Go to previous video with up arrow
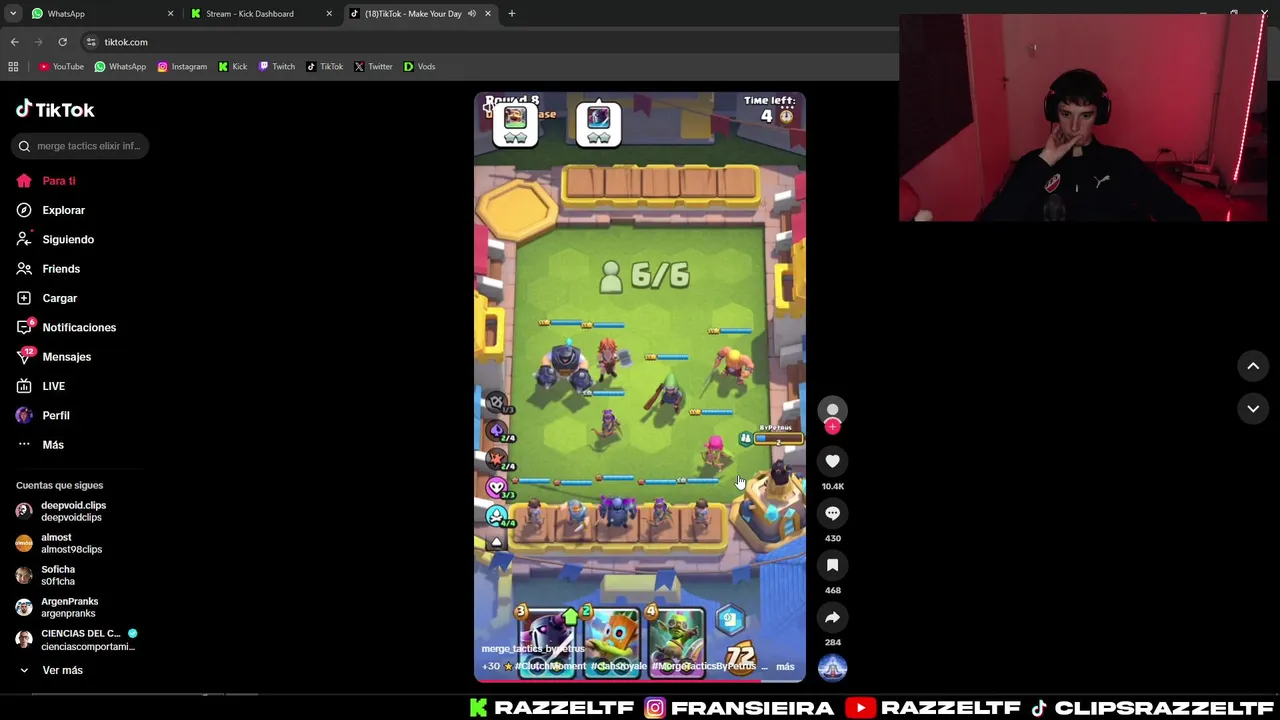Screen dimensions: 1280x720 click(x=1253, y=366)
